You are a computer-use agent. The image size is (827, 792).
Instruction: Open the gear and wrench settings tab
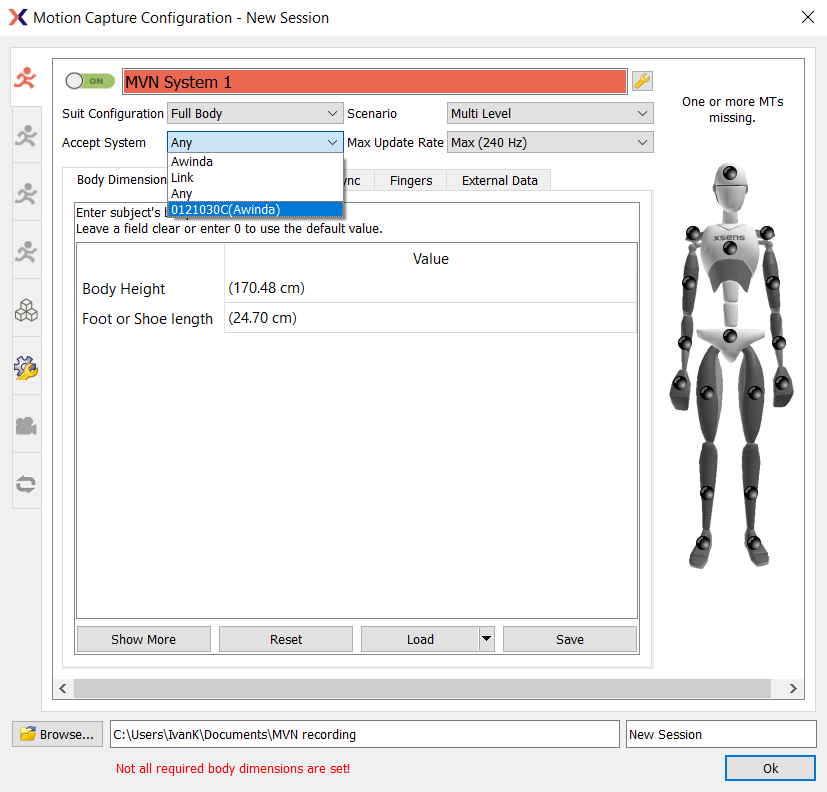pyautogui.click(x=26, y=368)
